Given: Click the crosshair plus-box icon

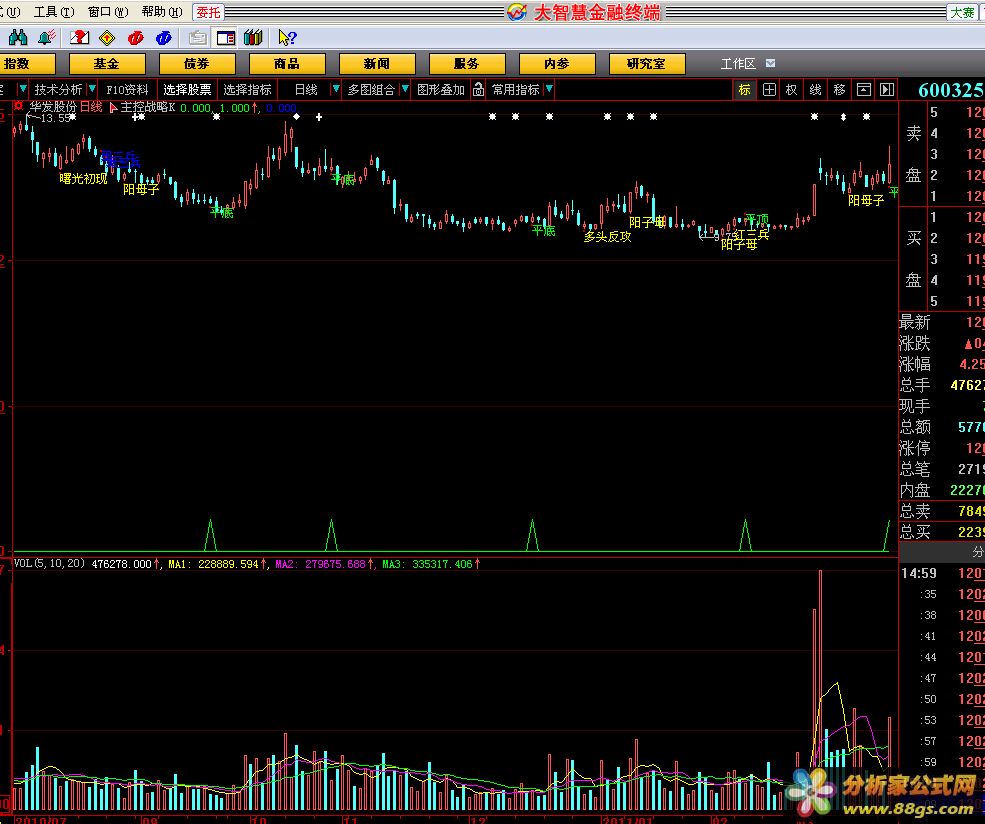Looking at the screenshot, I should pos(769,89).
